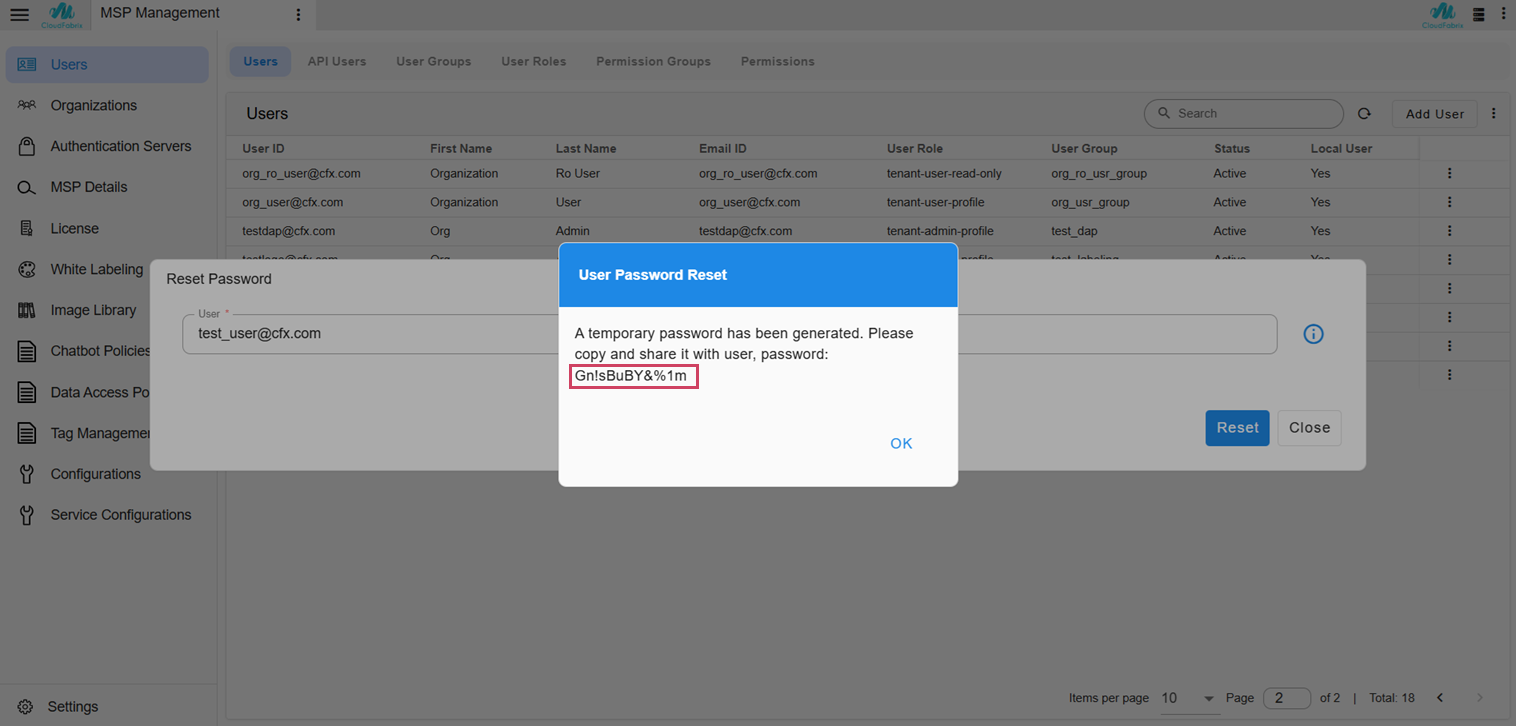Refresh the Users table
Image resolution: width=1516 pixels, height=726 pixels.
1364,114
